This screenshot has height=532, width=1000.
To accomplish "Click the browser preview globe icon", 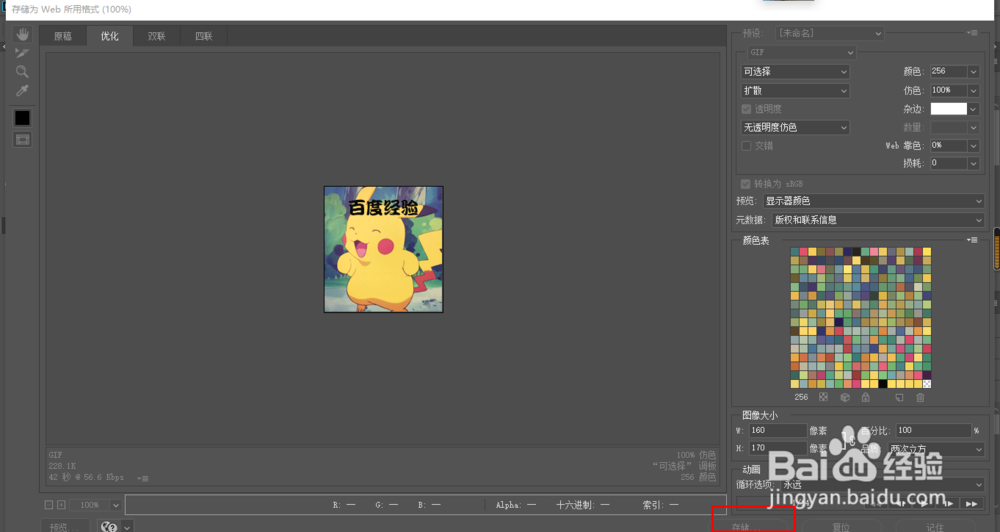I will click(109, 526).
